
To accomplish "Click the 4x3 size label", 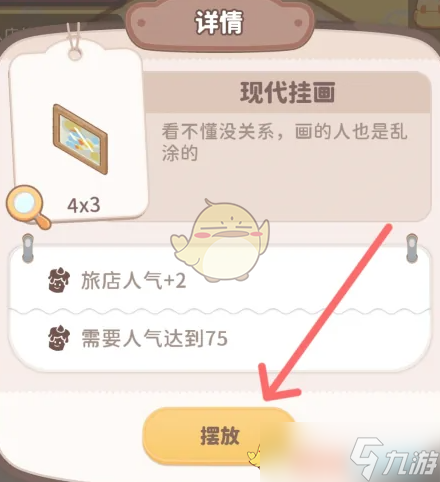I will pyautogui.click(x=84, y=205).
